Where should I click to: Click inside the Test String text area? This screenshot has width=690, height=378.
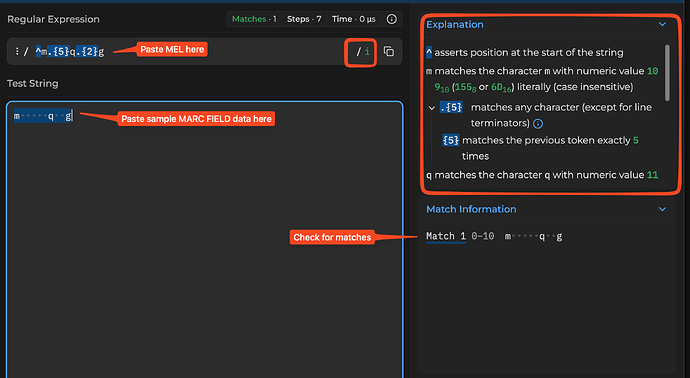click(205, 240)
